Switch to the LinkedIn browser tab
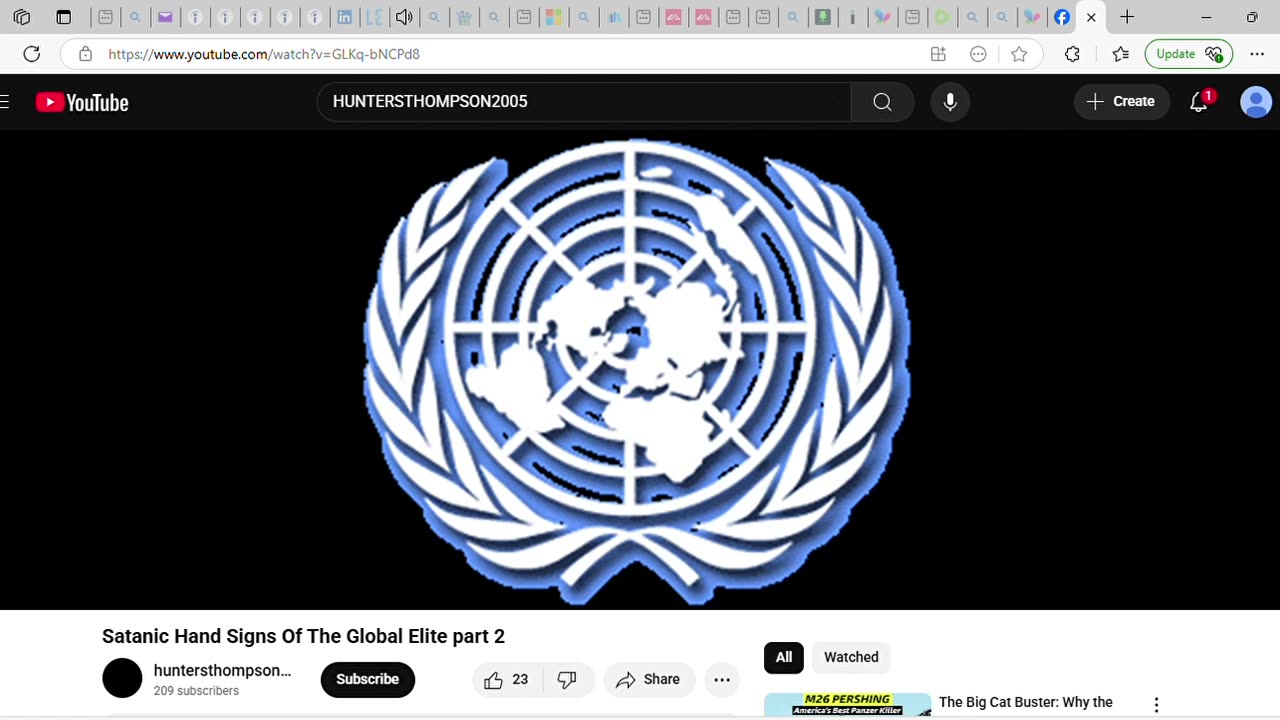This screenshot has height=720, width=1280. 344,17
